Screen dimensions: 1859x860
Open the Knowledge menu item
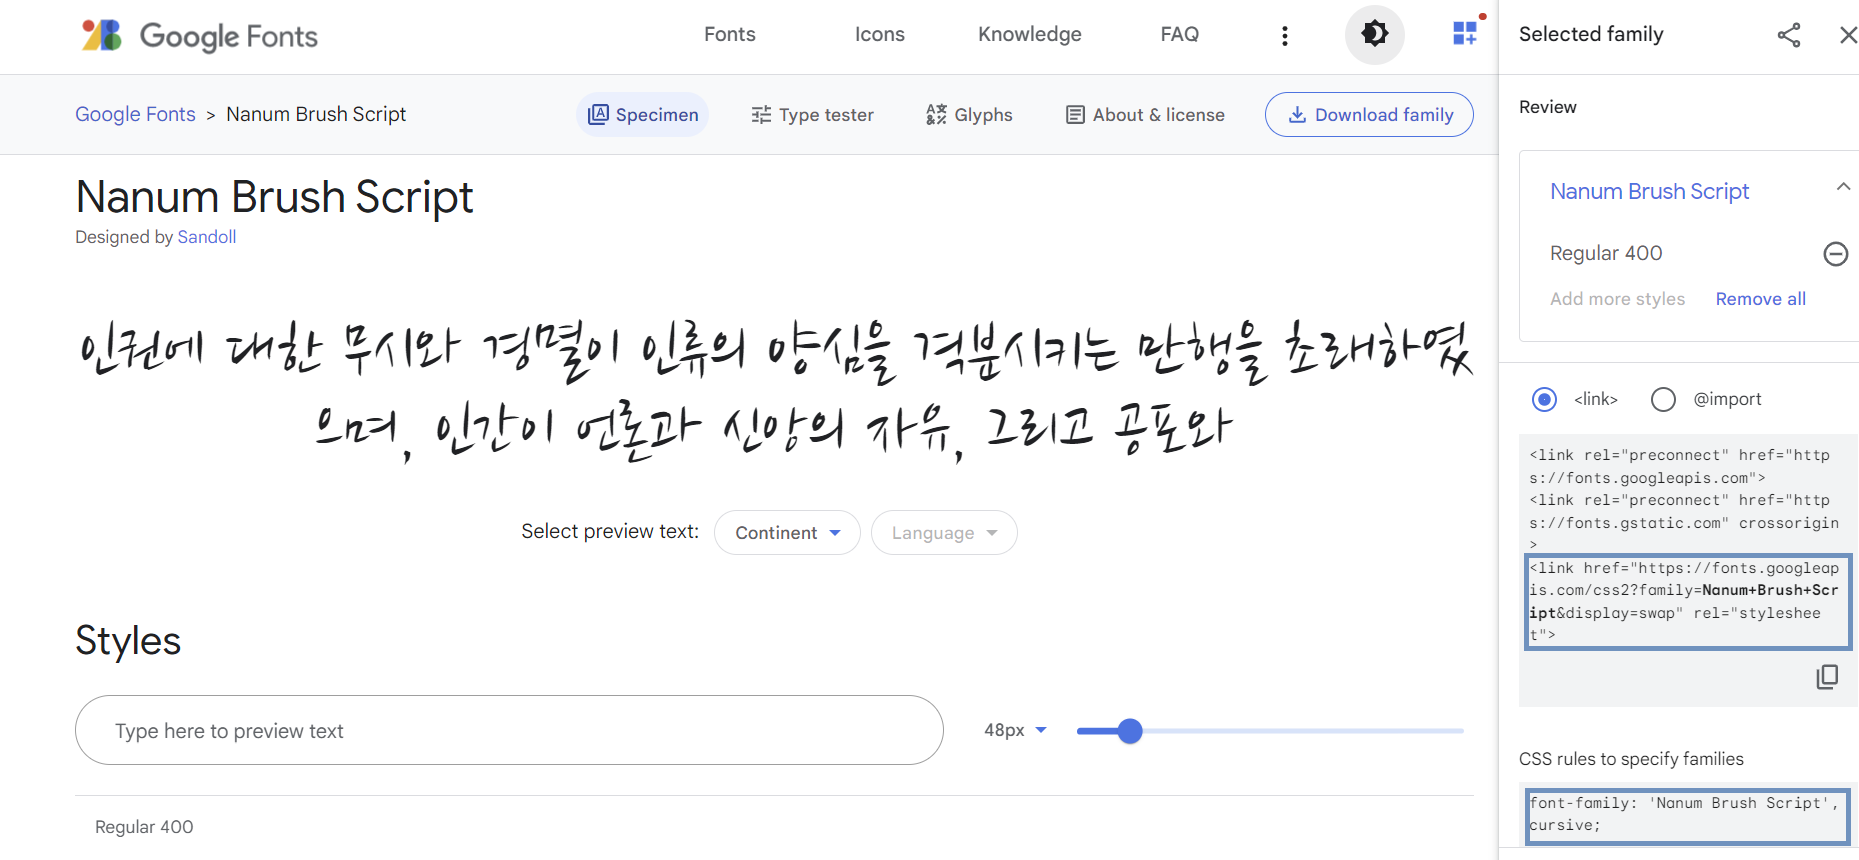coord(1030,34)
